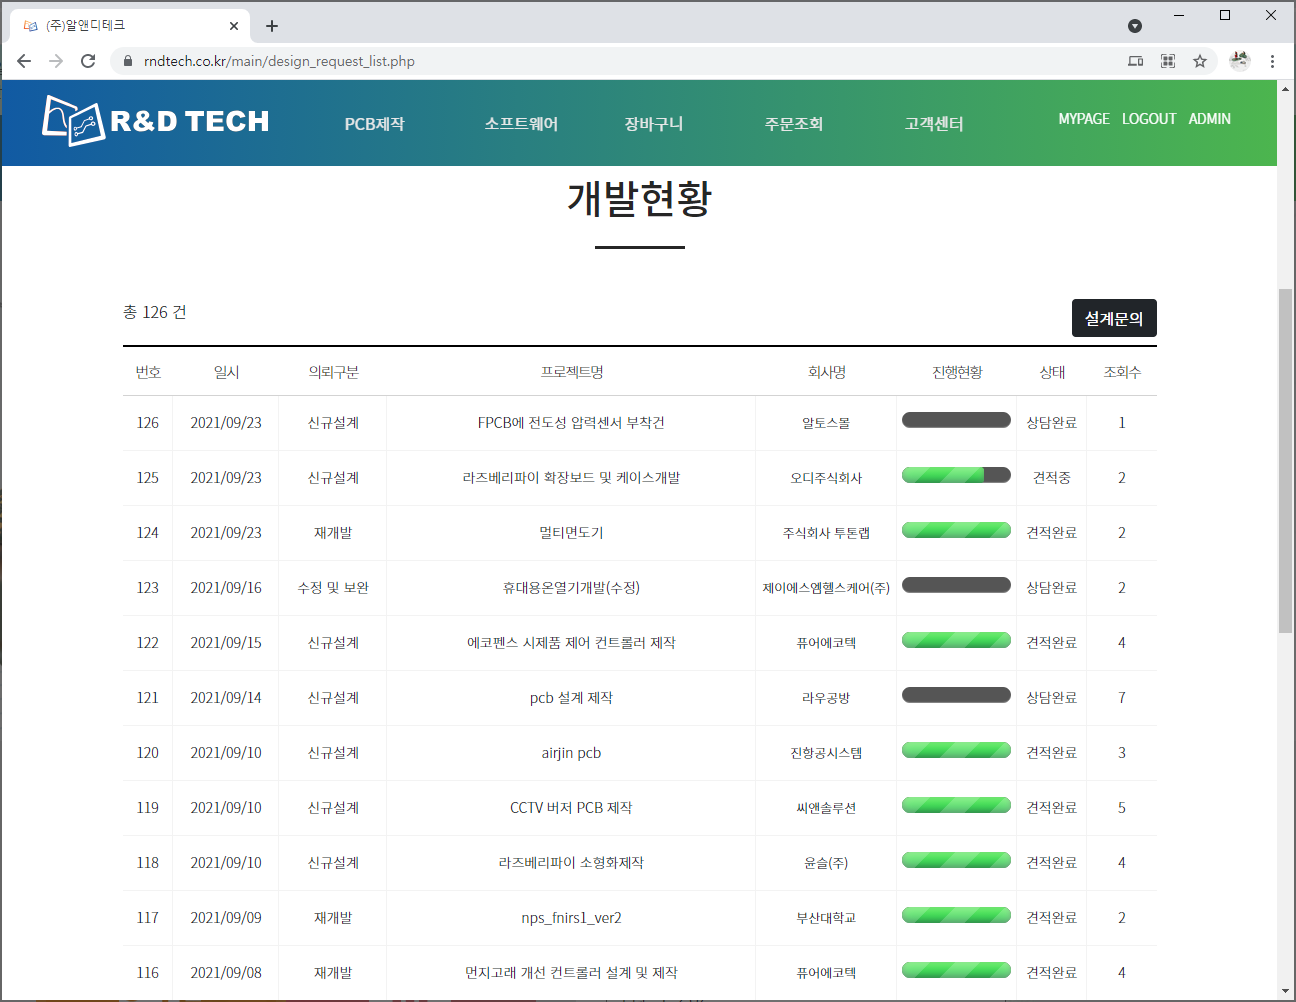This screenshot has height=1002, width=1296.
Task: Reload the page with the refresh icon
Action: [88, 61]
